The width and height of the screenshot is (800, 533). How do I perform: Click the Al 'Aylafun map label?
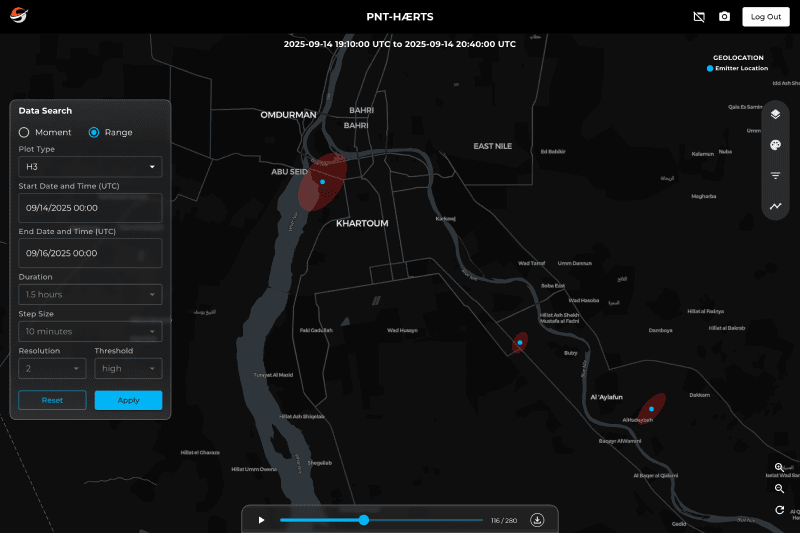(607, 397)
